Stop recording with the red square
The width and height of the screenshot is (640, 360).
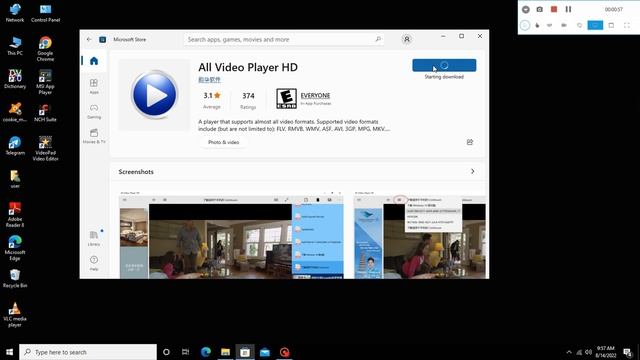[x=554, y=9]
